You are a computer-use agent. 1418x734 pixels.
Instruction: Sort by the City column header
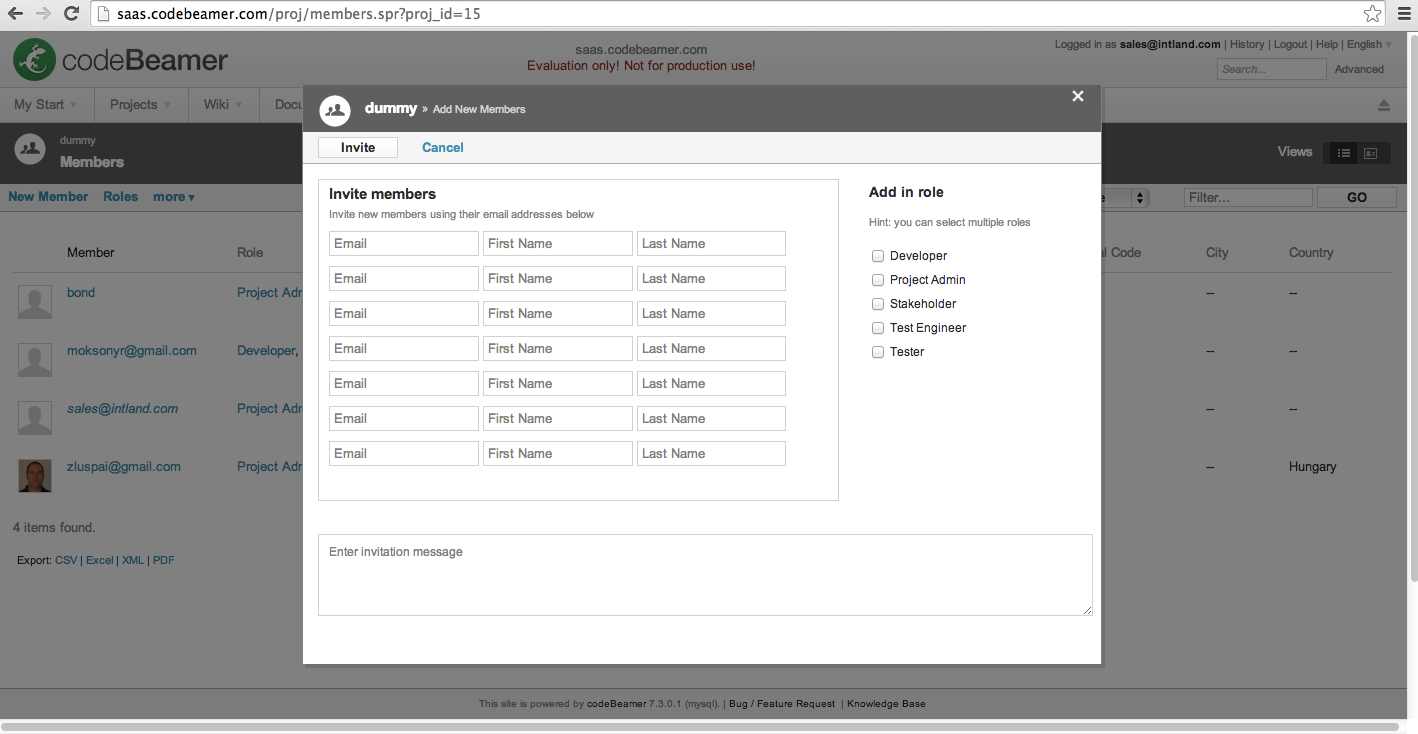[x=1217, y=253]
